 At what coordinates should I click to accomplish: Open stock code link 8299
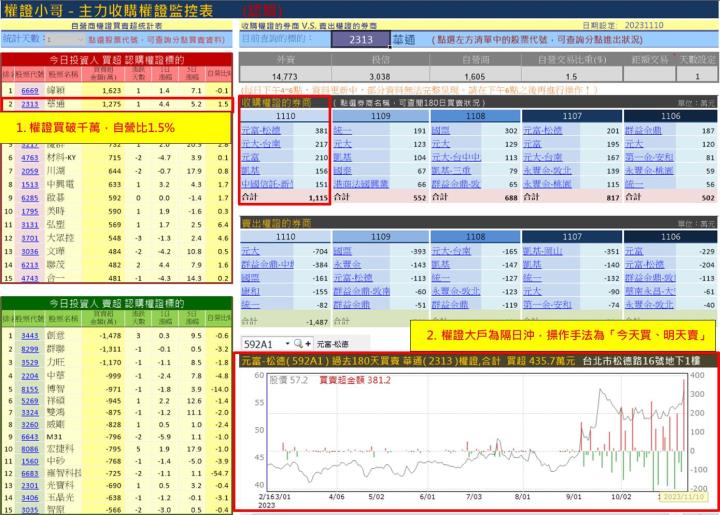(30, 349)
